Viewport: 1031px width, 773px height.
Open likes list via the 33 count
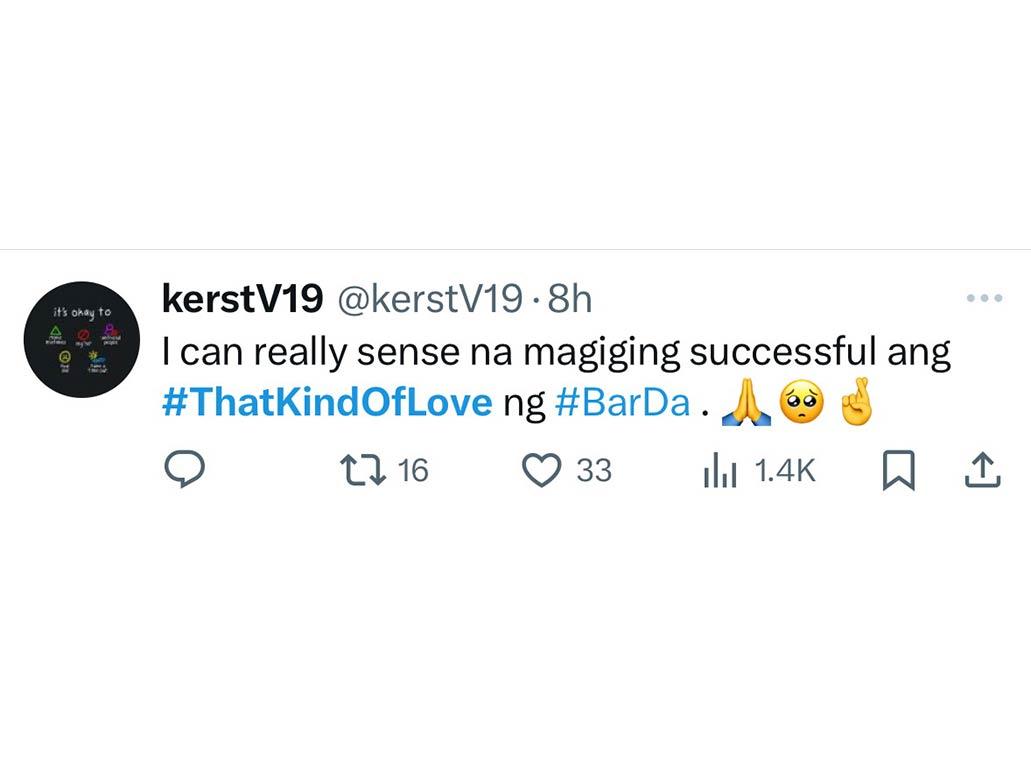click(x=593, y=470)
